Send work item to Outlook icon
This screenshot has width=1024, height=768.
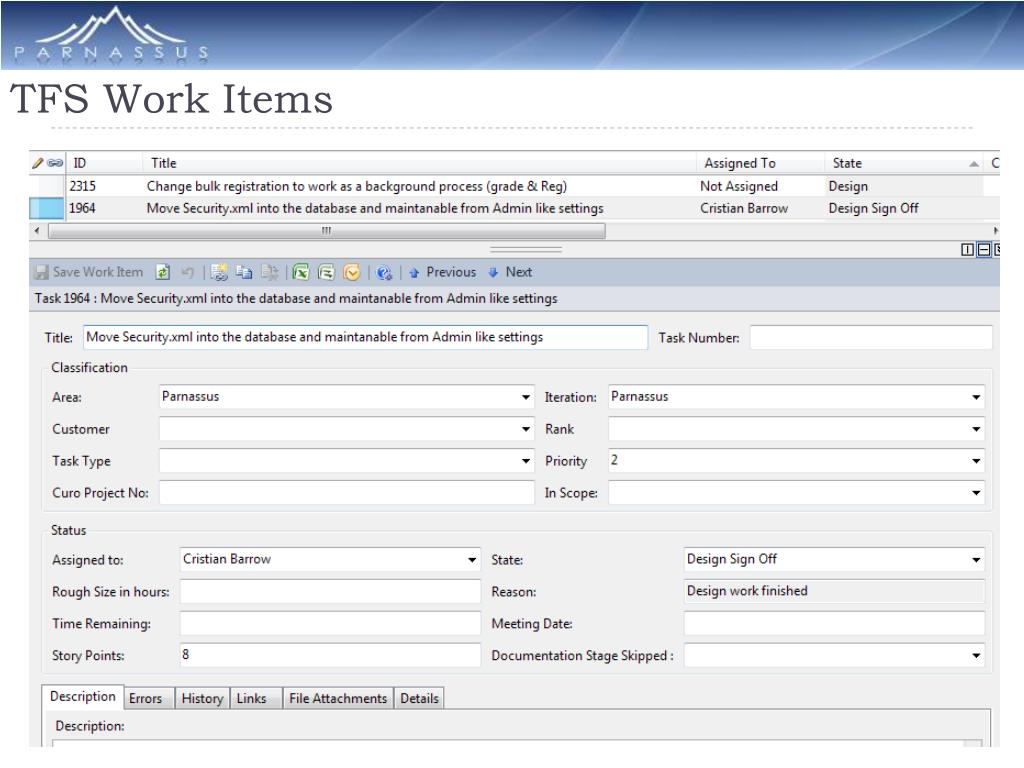351,272
